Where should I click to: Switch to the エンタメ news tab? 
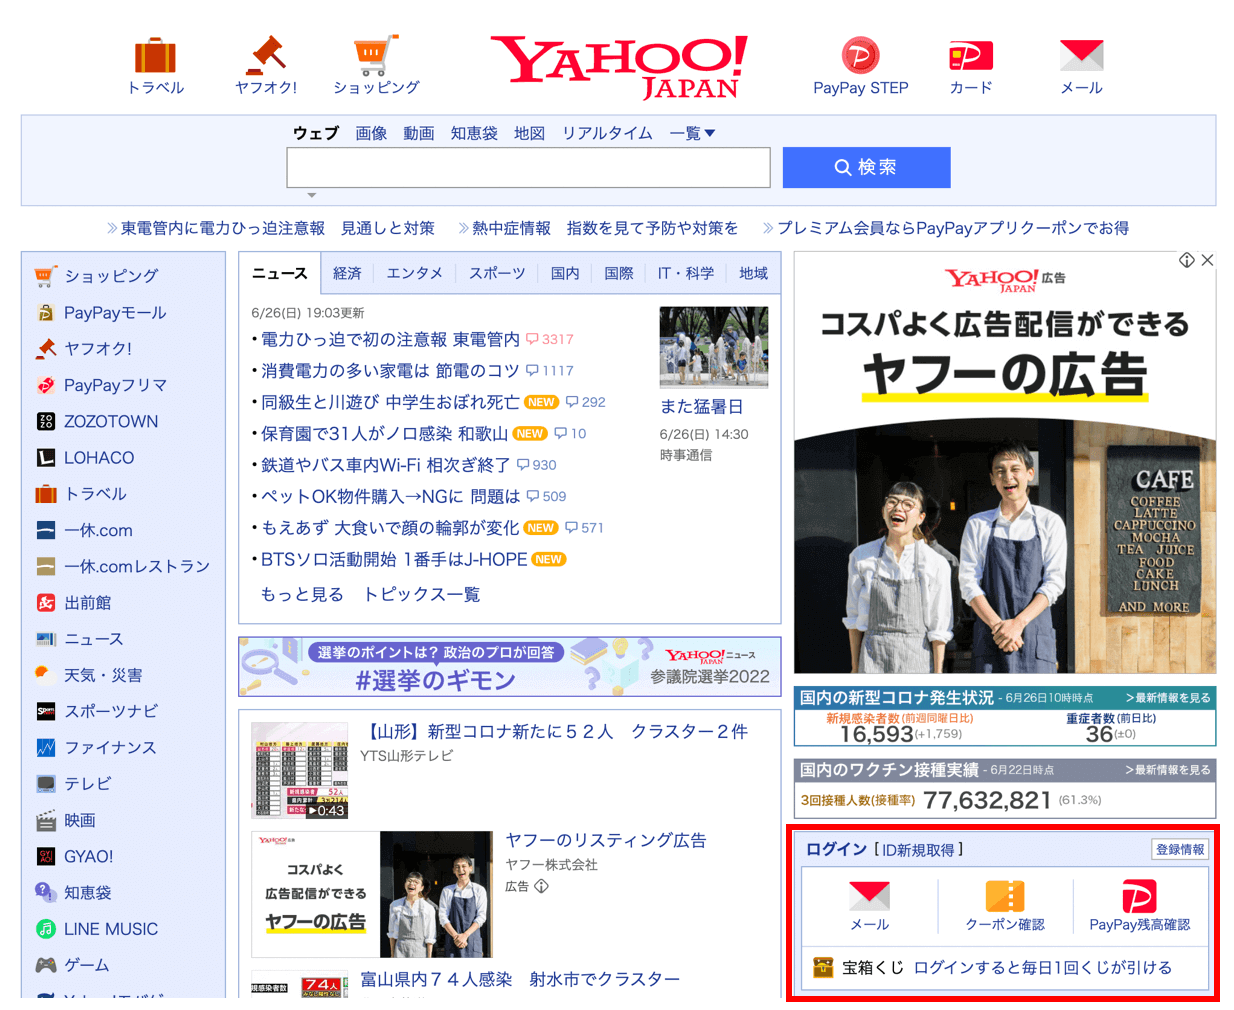pyautogui.click(x=414, y=273)
